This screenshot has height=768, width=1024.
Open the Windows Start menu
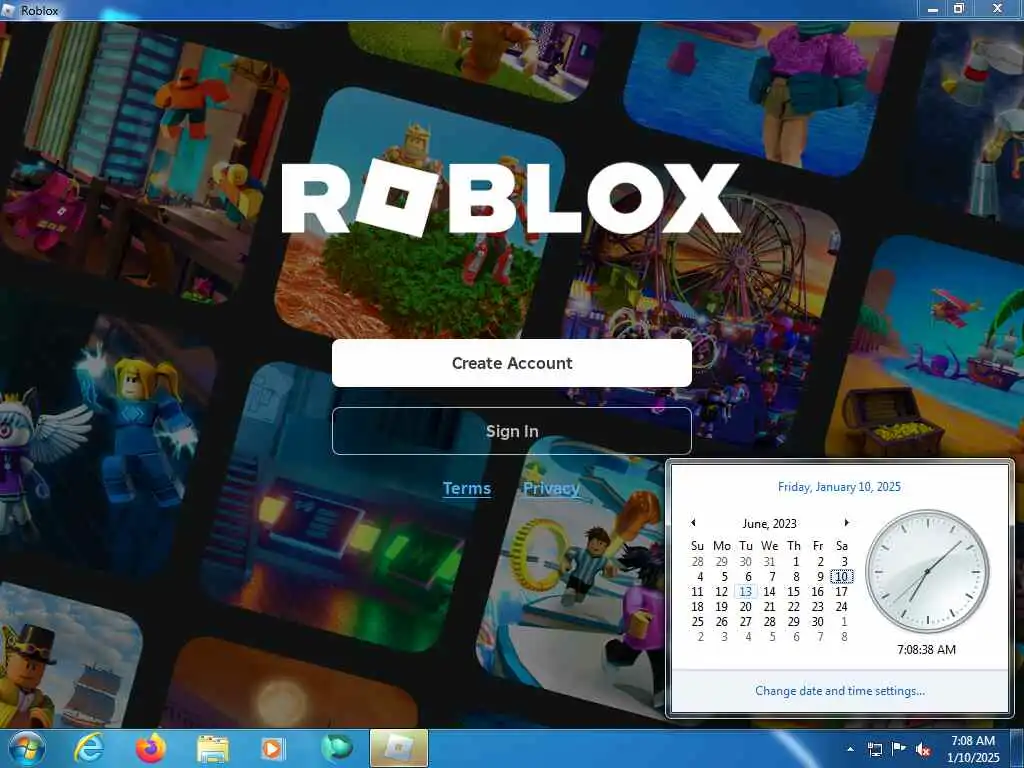tap(26, 748)
